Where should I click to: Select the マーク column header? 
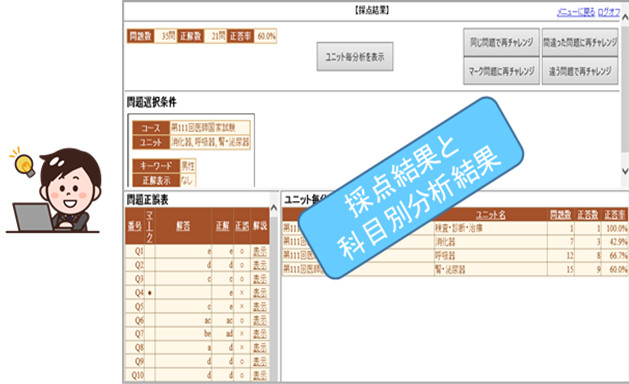pyautogui.click(x=150, y=226)
